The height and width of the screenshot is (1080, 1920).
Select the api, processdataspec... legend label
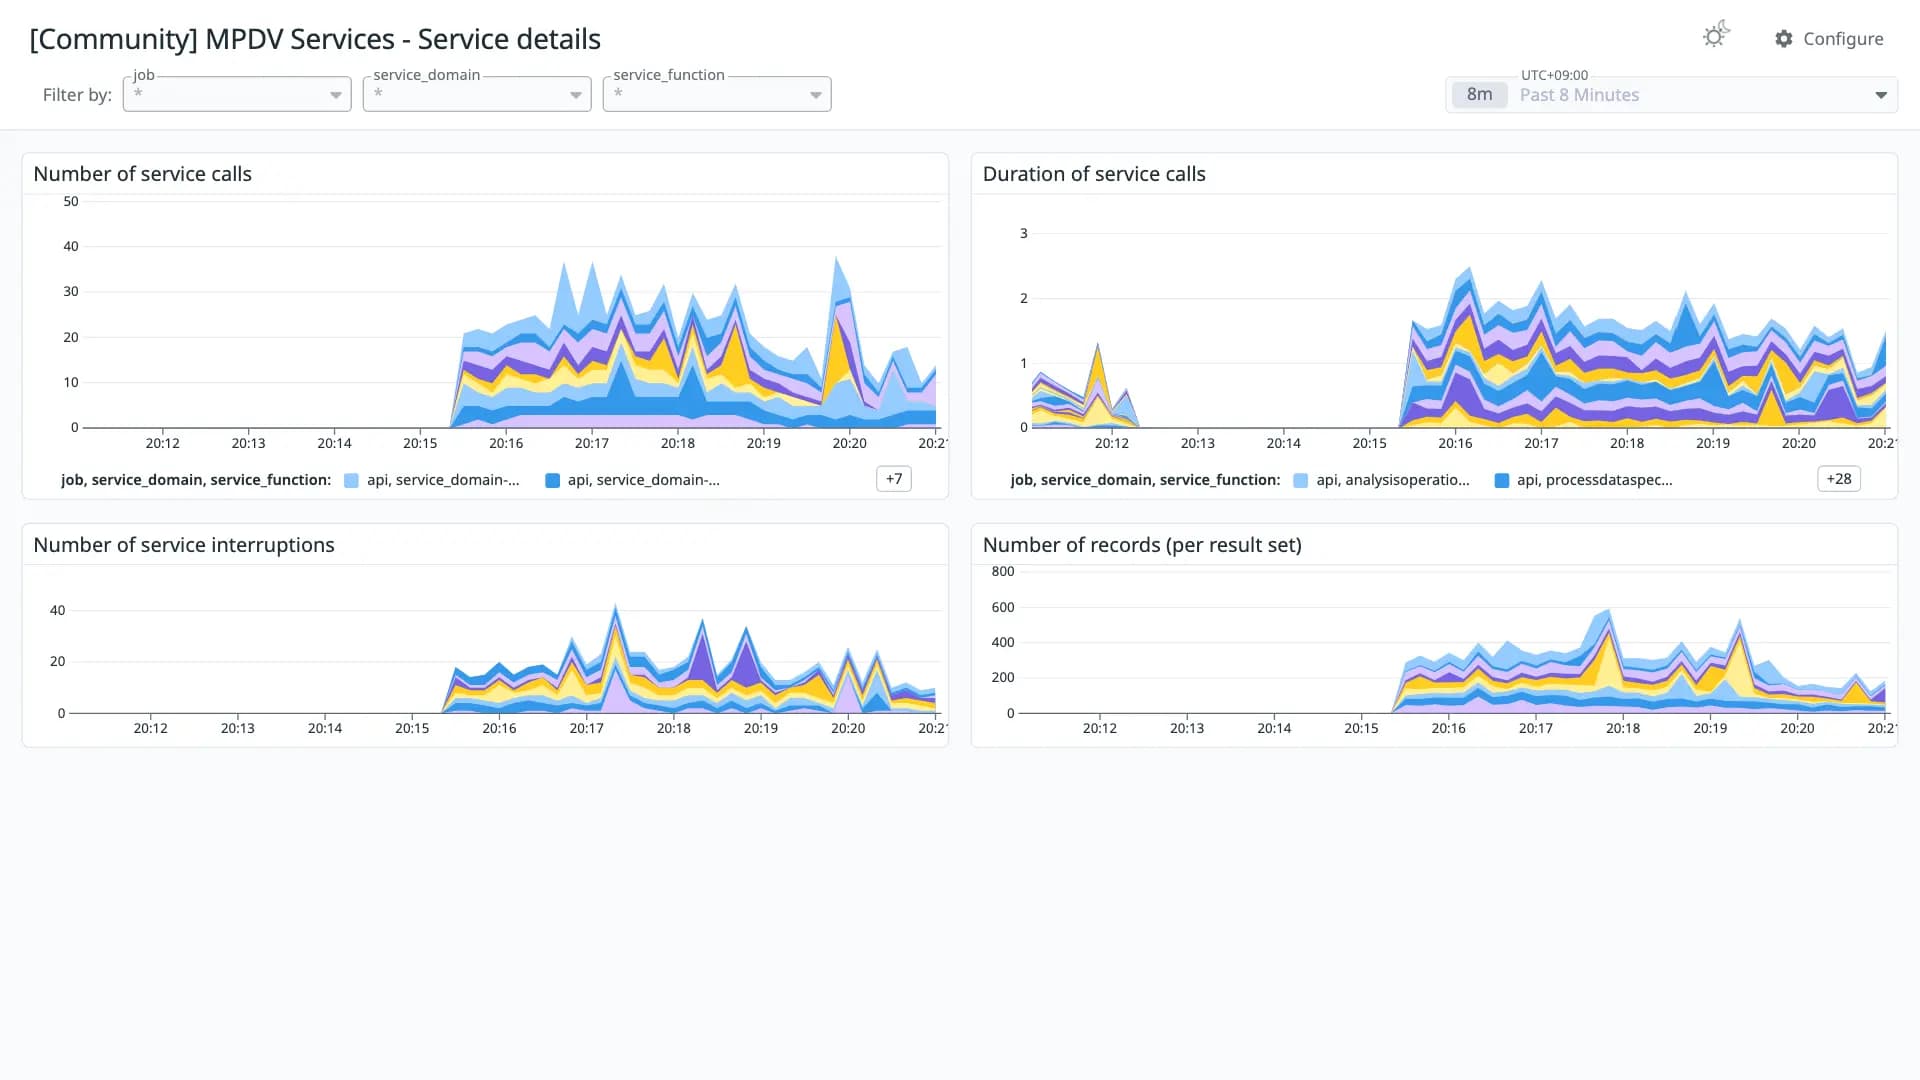[x=1595, y=480]
